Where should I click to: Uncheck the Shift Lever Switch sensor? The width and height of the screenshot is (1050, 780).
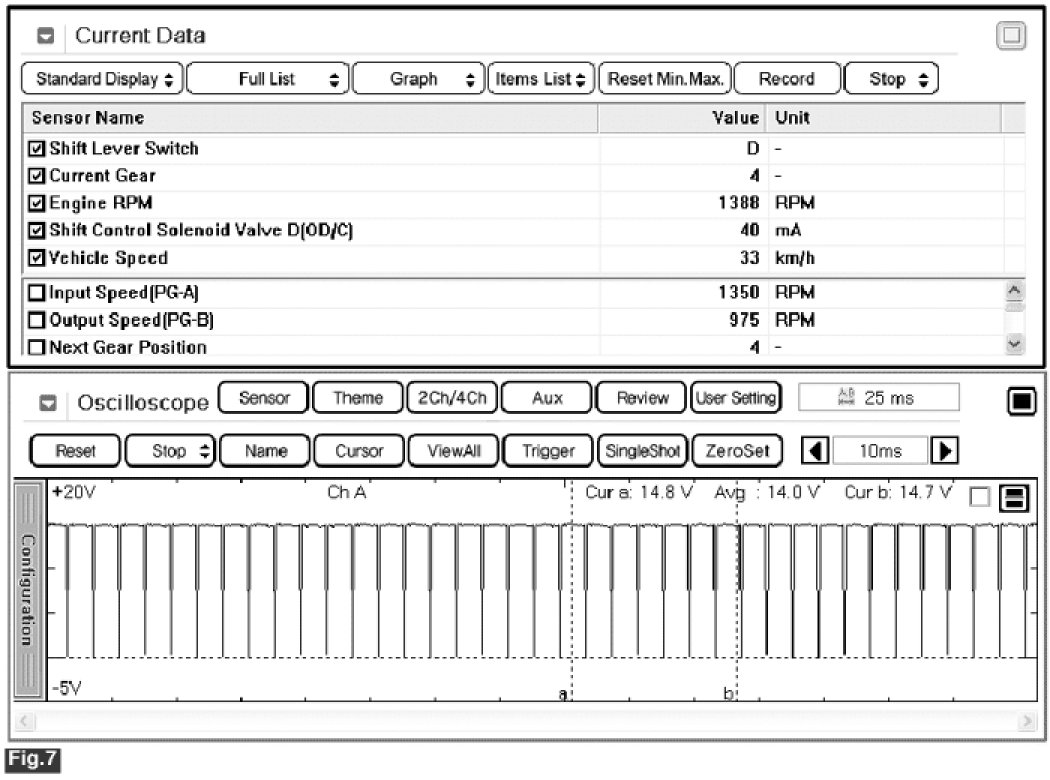click(x=38, y=149)
